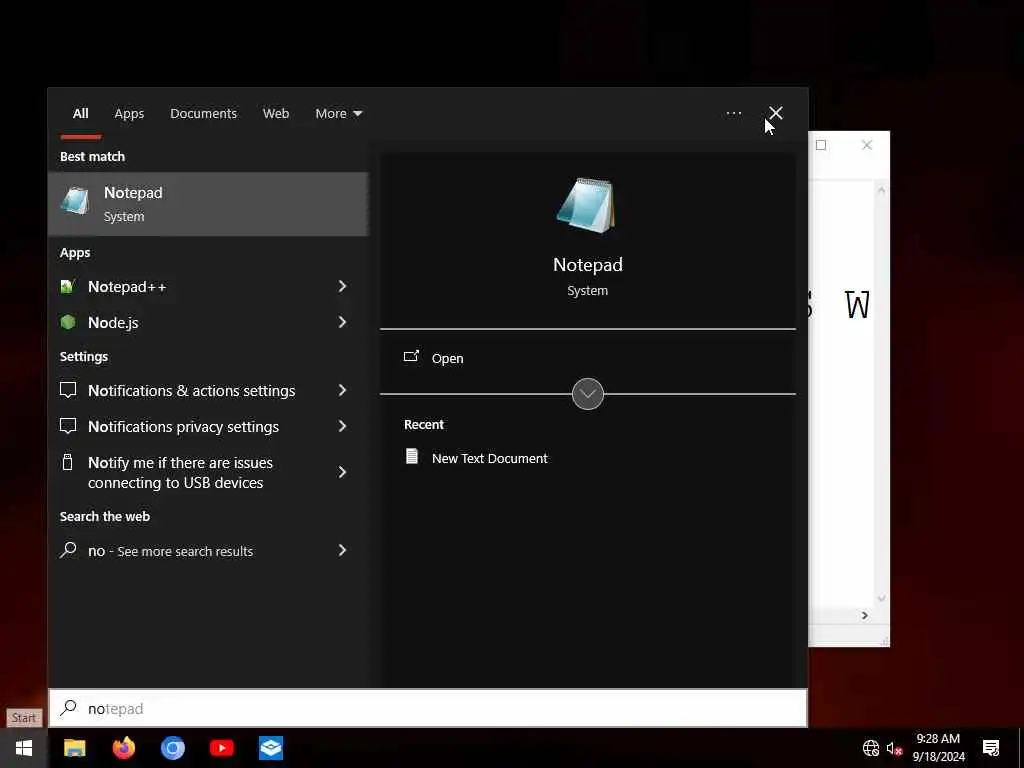Open the More filter dropdown

(338, 114)
